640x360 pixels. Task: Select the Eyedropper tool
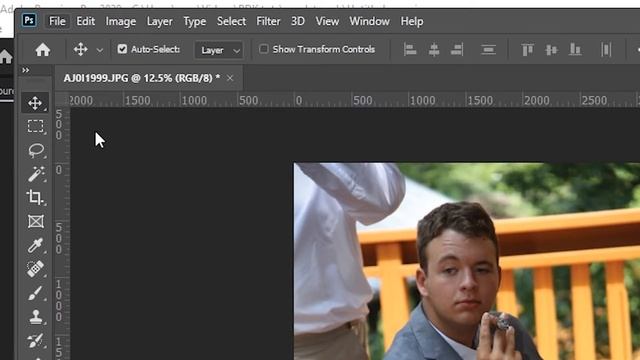click(x=36, y=245)
